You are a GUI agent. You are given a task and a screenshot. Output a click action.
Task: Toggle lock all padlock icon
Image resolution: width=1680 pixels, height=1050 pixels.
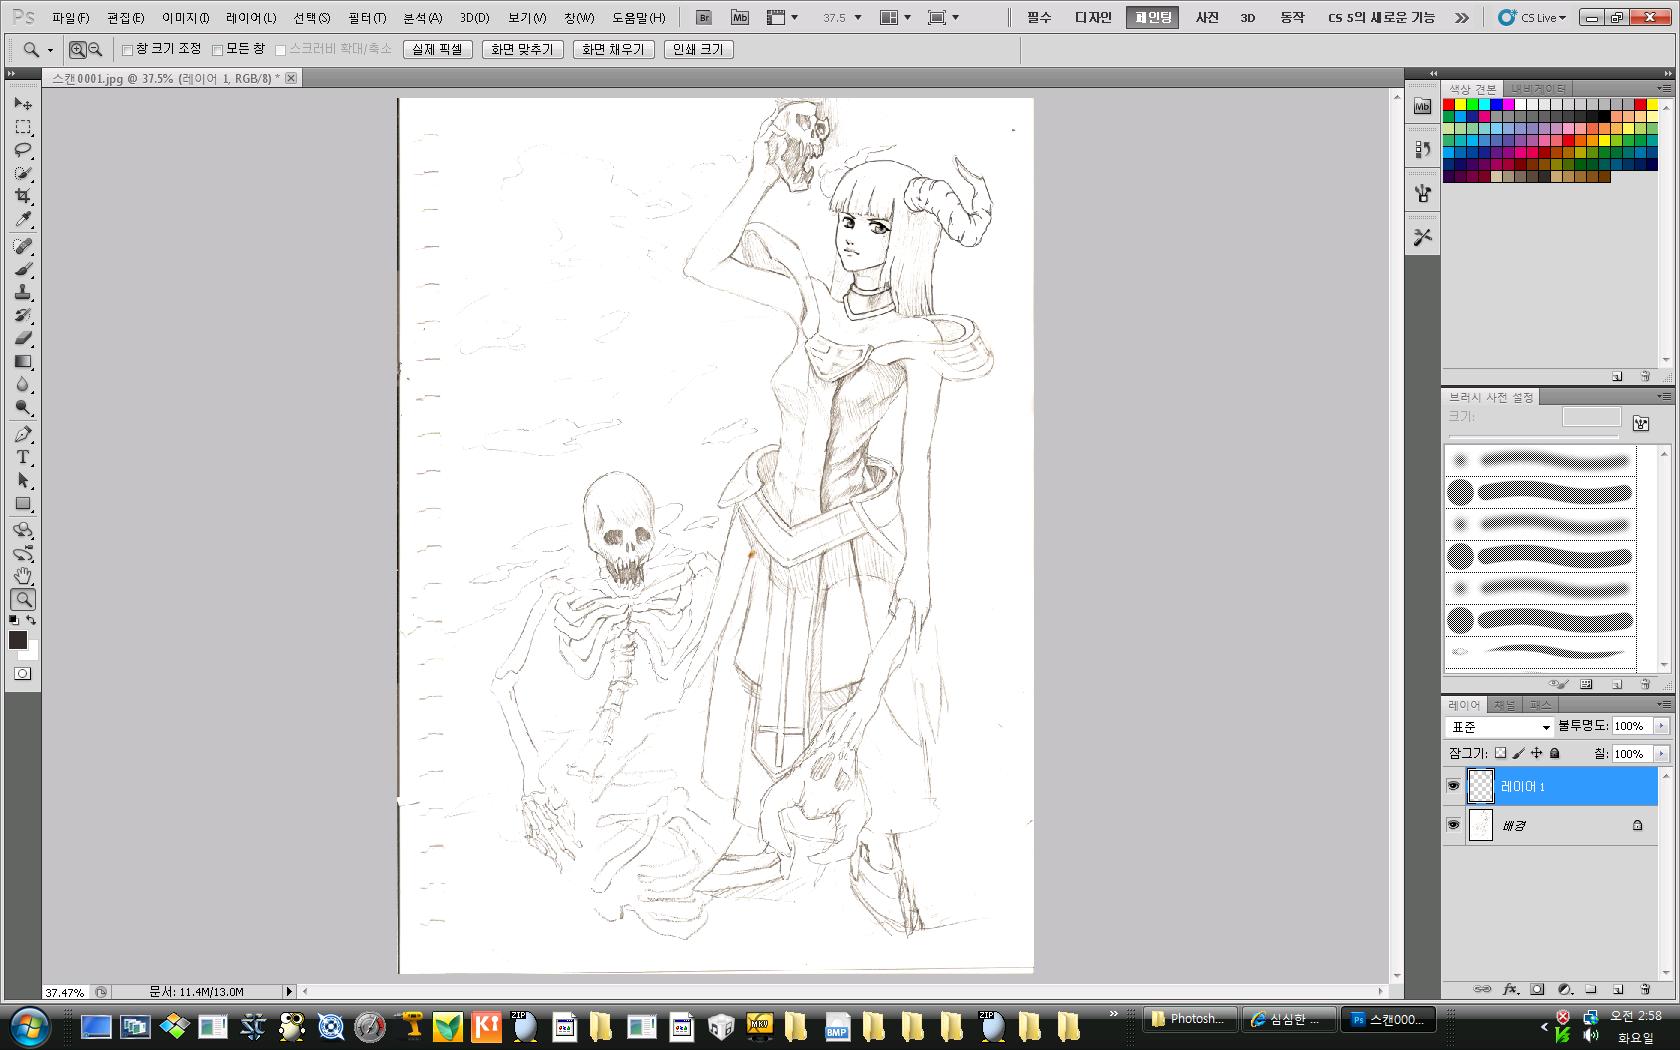[x=1555, y=753]
